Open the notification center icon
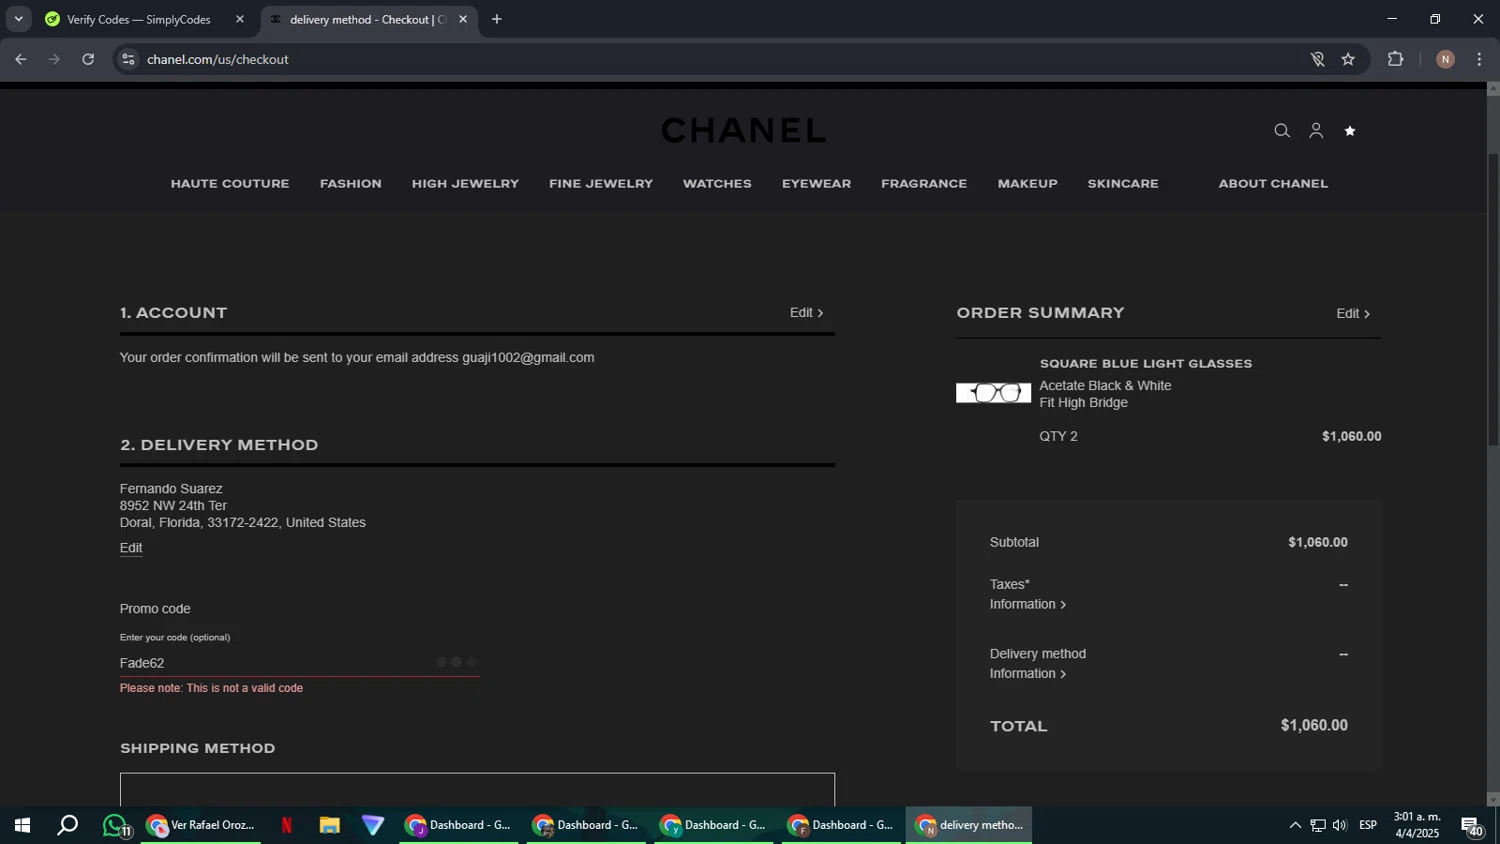This screenshot has height=844, width=1500. [x=1473, y=826]
